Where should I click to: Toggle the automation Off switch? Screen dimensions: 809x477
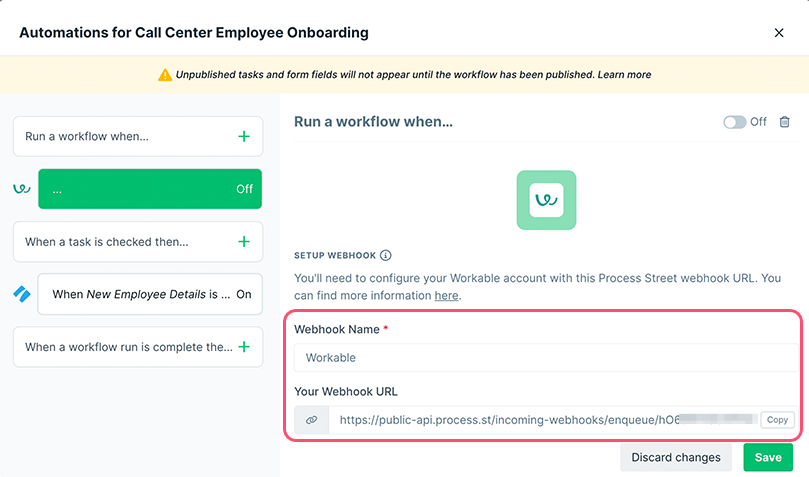click(x=734, y=122)
